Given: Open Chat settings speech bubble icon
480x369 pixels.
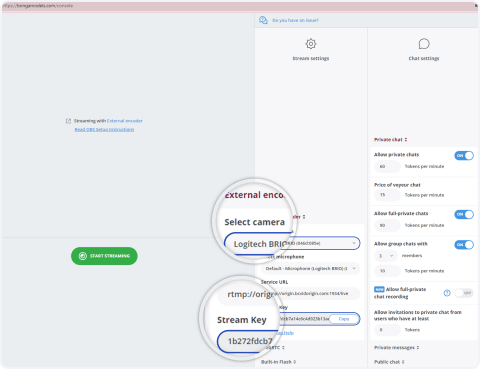Looking at the screenshot, I should [x=424, y=44].
